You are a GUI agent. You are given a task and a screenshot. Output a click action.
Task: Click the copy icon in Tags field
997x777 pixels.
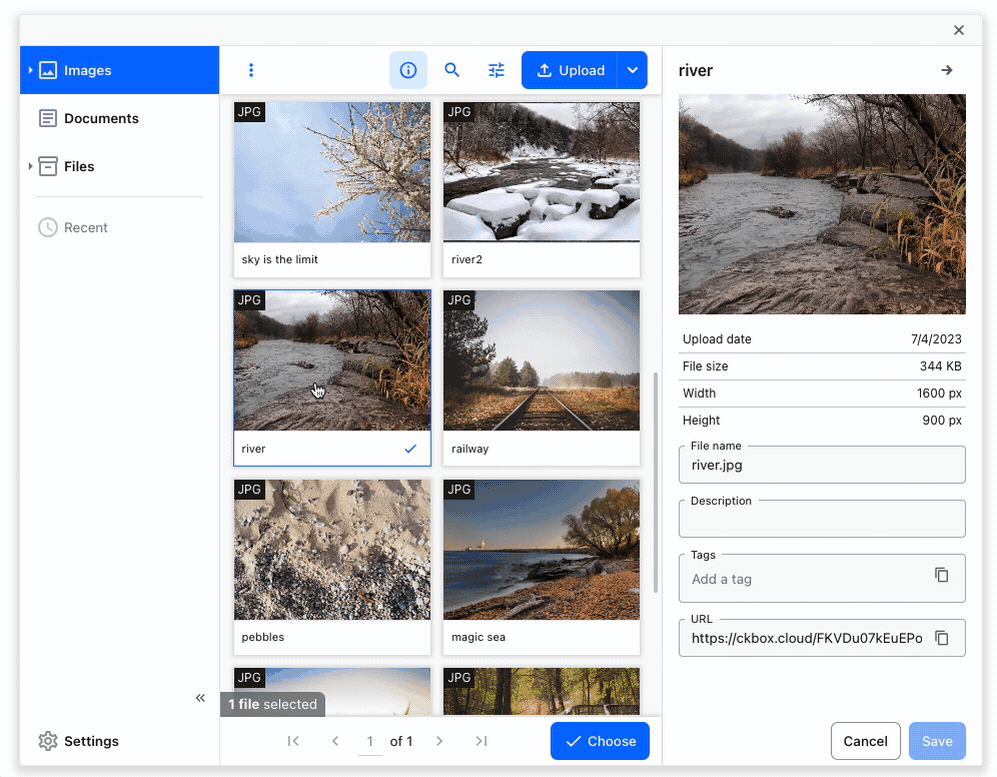click(941, 575)
